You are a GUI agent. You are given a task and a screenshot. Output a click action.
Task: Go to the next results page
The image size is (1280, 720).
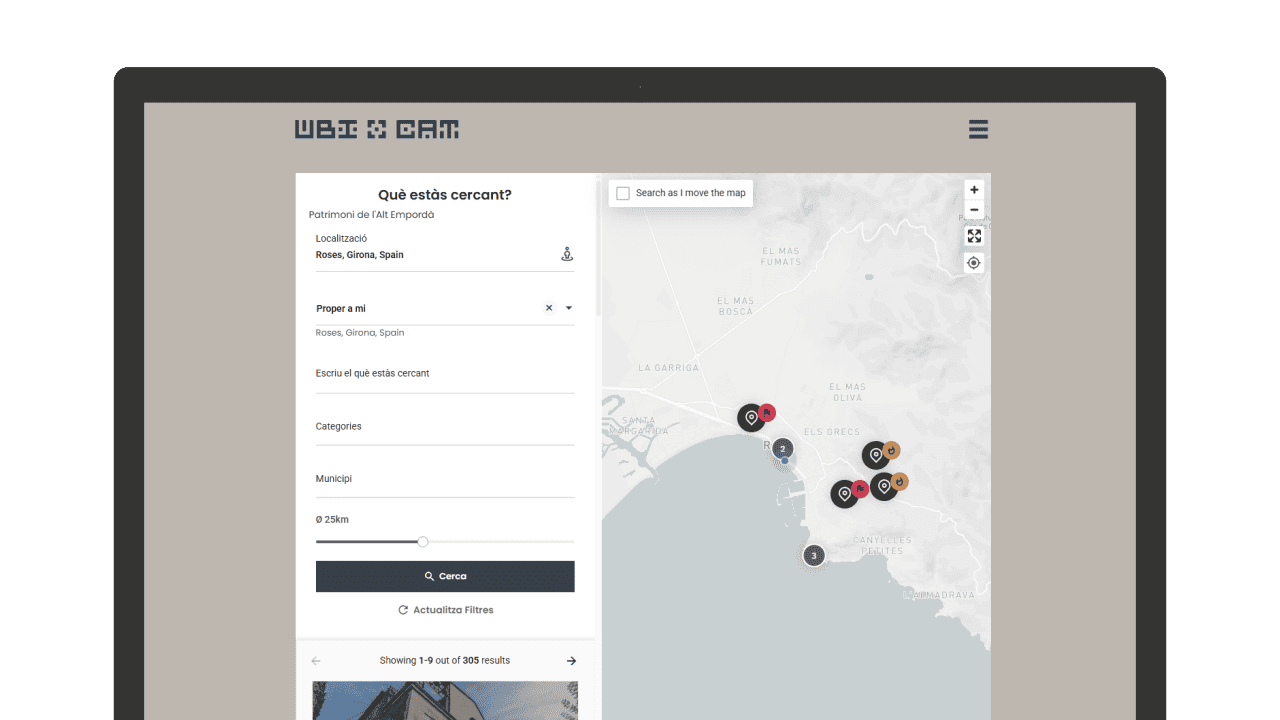571,661
